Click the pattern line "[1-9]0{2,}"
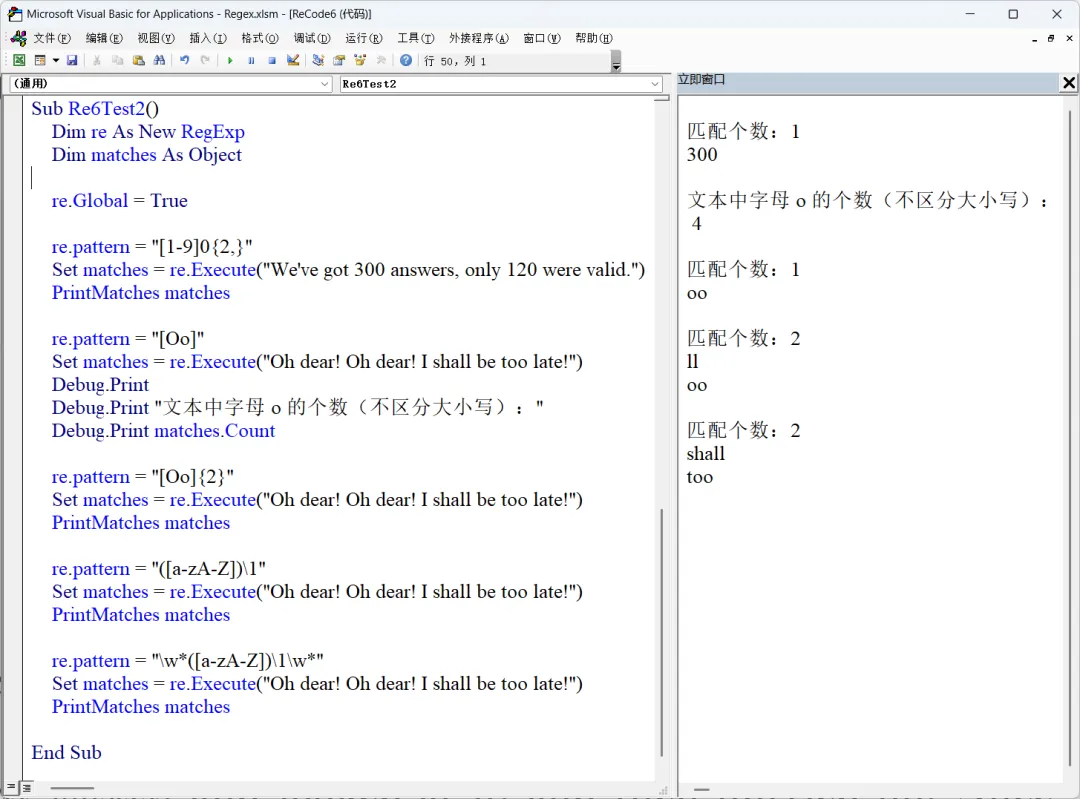The width and height of the screenshot is (1080, 799). pyautogui.click(x=152, y=247)
